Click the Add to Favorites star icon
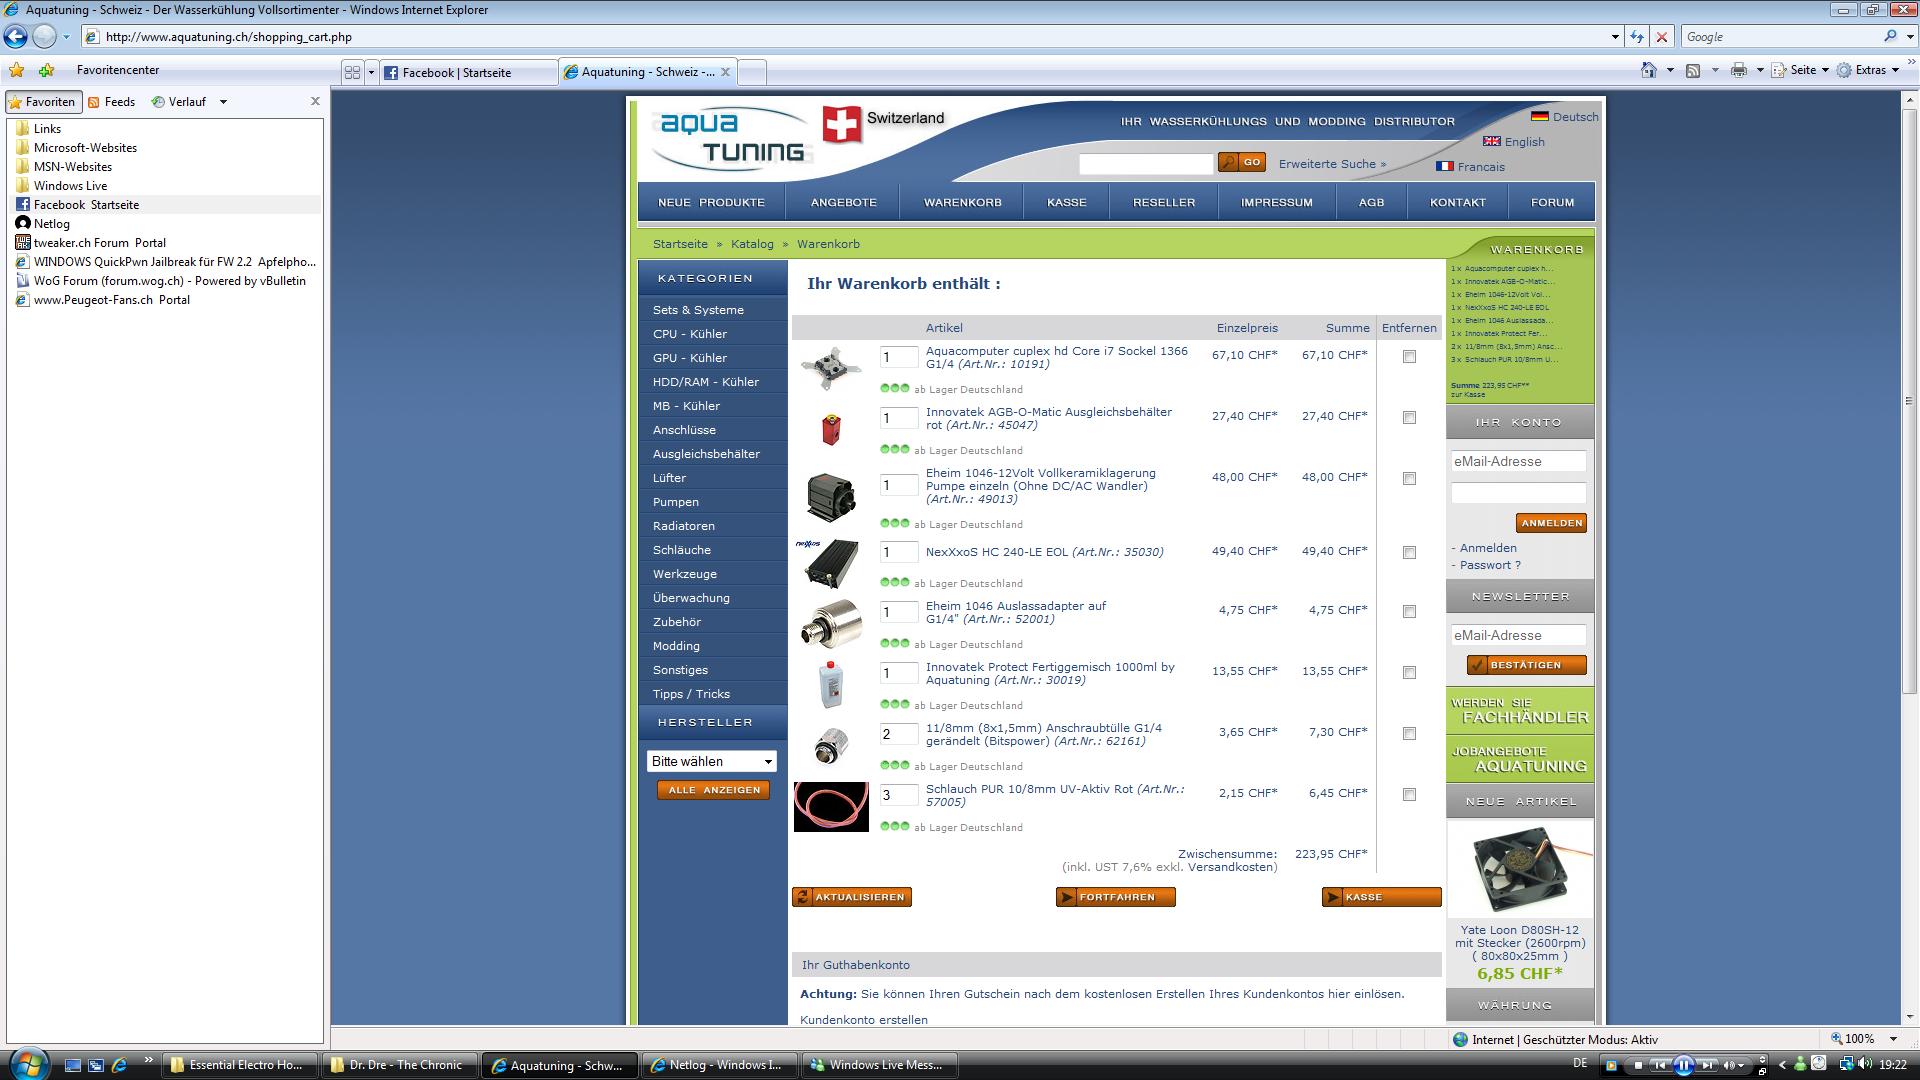 pos(46,70)
